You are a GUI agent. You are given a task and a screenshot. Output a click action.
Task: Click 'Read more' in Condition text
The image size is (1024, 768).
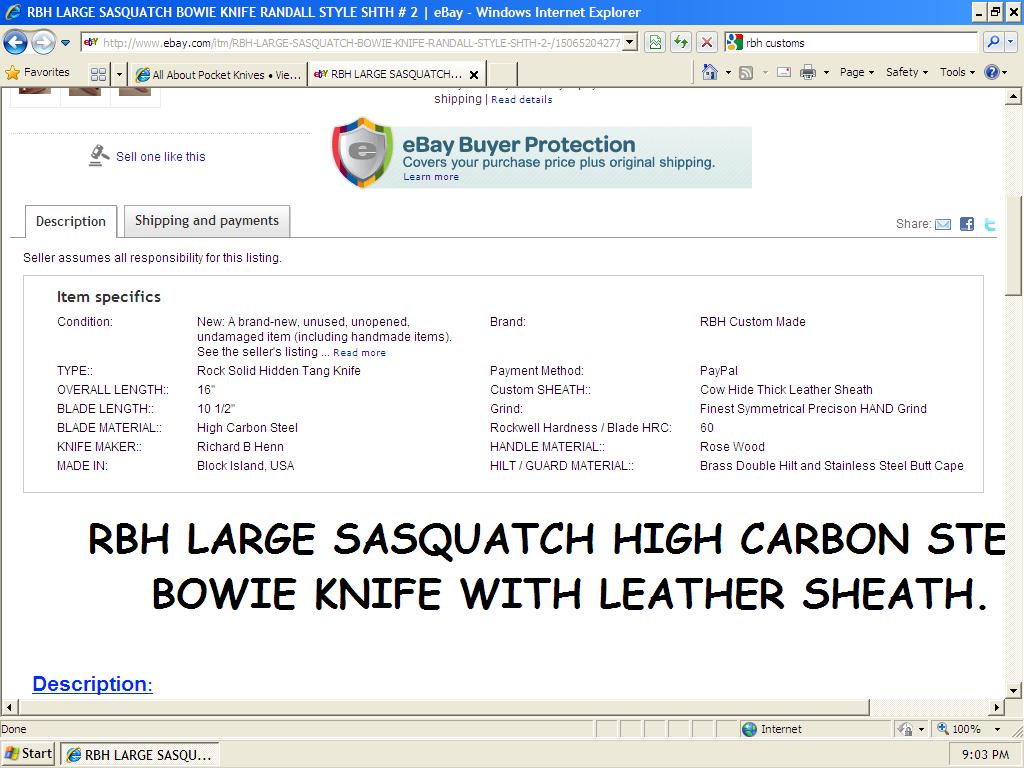point(360,353)
